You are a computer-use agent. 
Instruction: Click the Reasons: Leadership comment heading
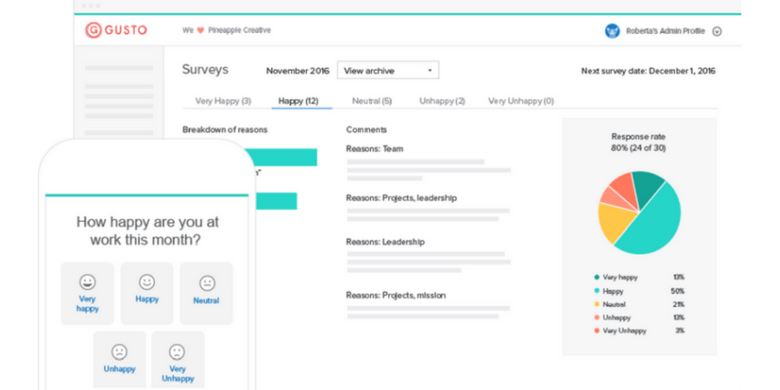(386, 242)
